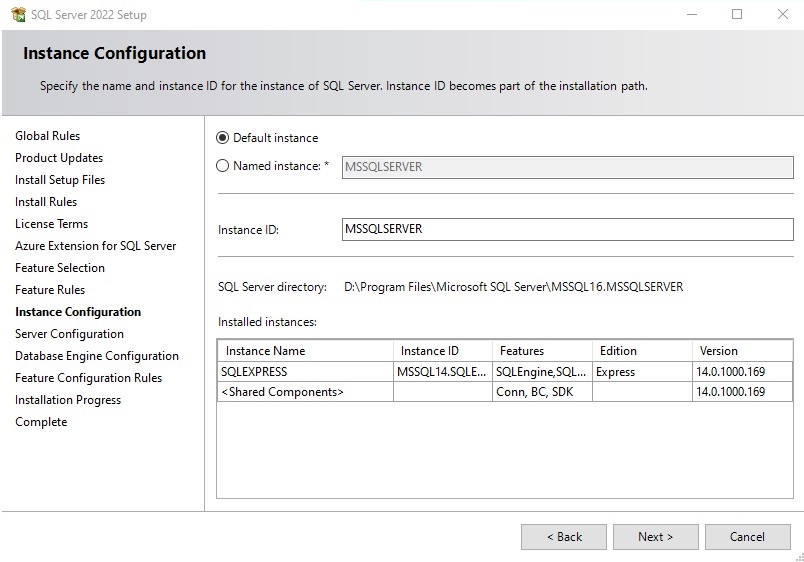This screenshot has width=804, height=562.
Task: Minimize the SQL Server Setup window
Action: point(690,15)
